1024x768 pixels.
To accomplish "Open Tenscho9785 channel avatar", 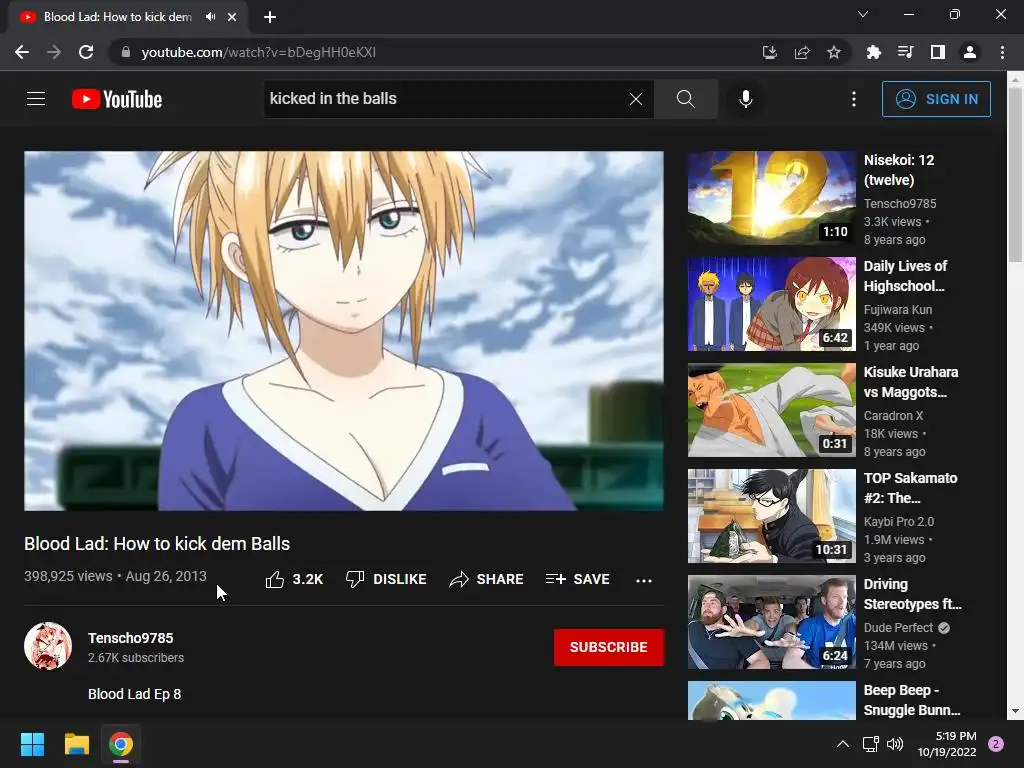I will [48, 646].
